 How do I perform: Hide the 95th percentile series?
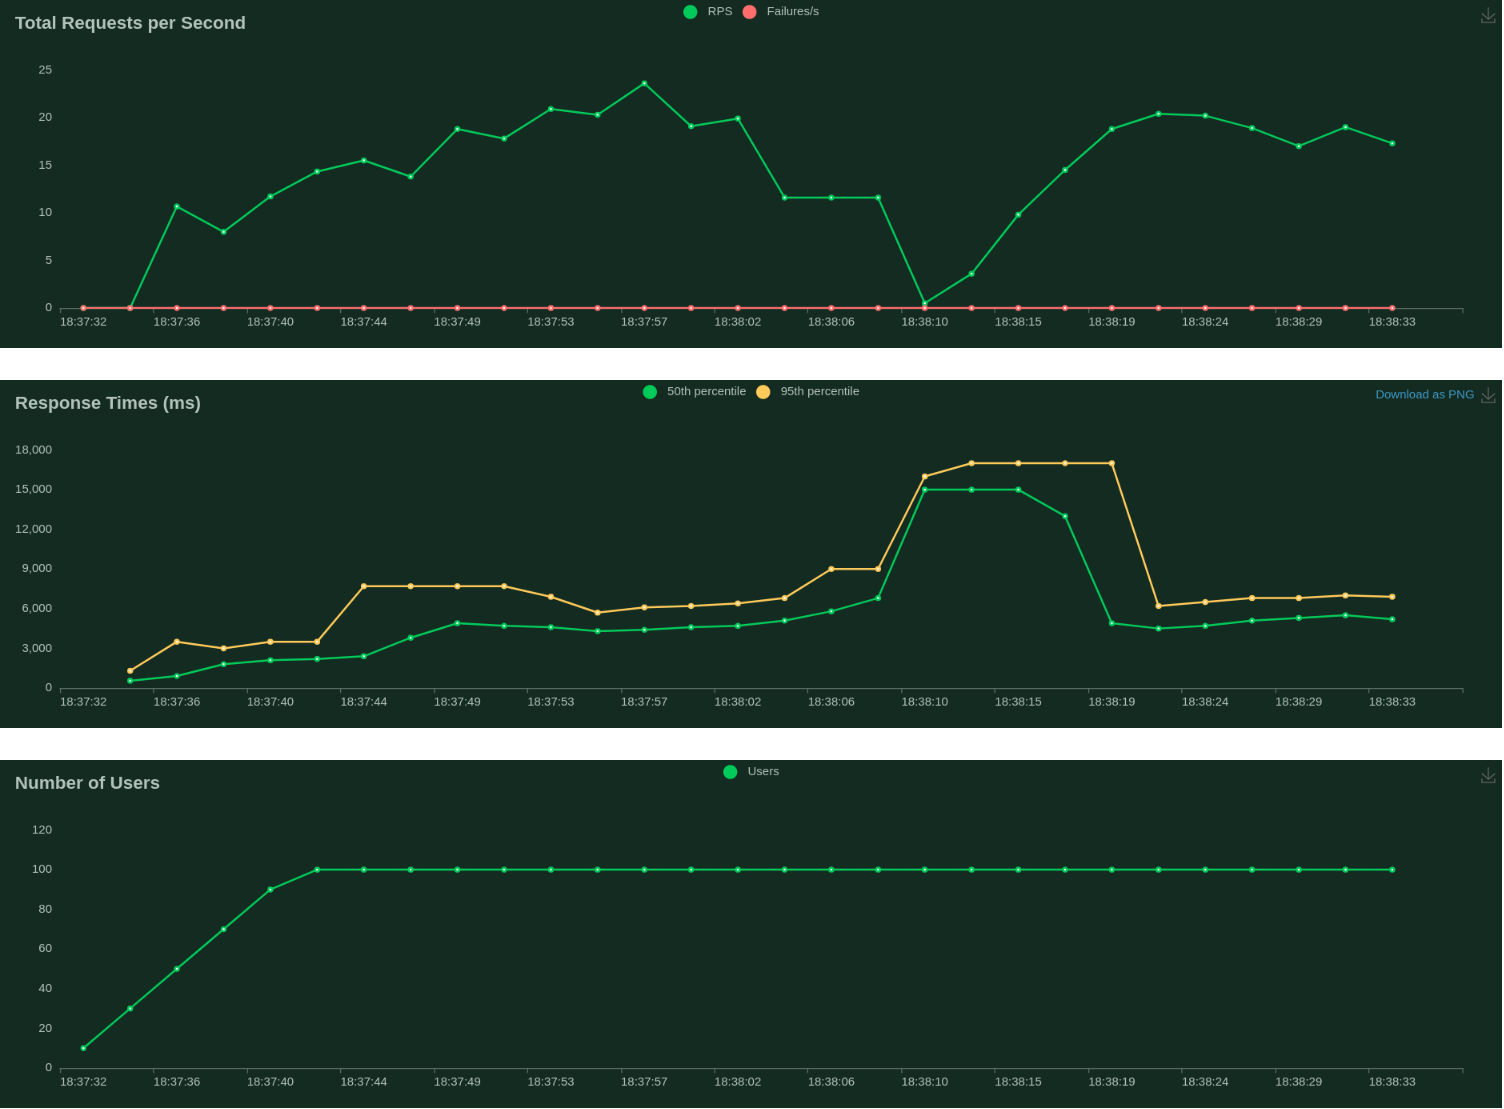[808, 392]
